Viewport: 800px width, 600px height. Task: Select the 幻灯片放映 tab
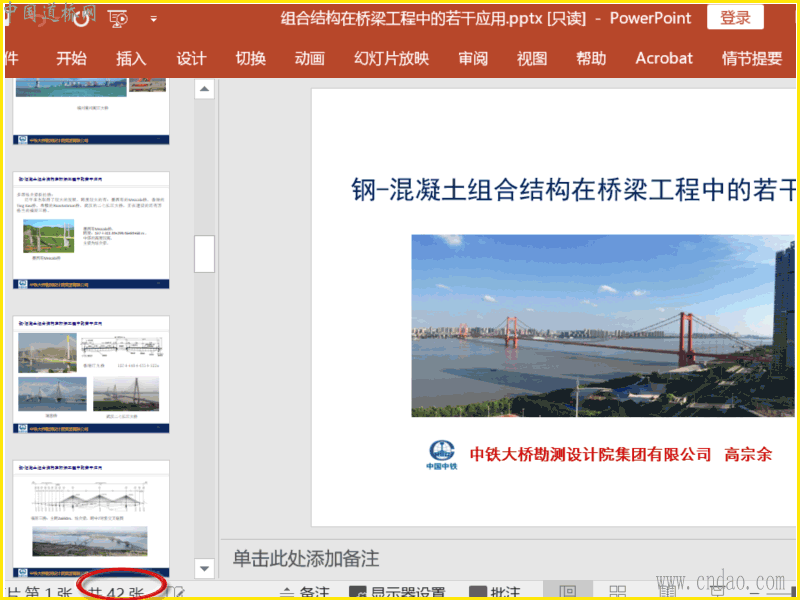click(x=392, y=58)
